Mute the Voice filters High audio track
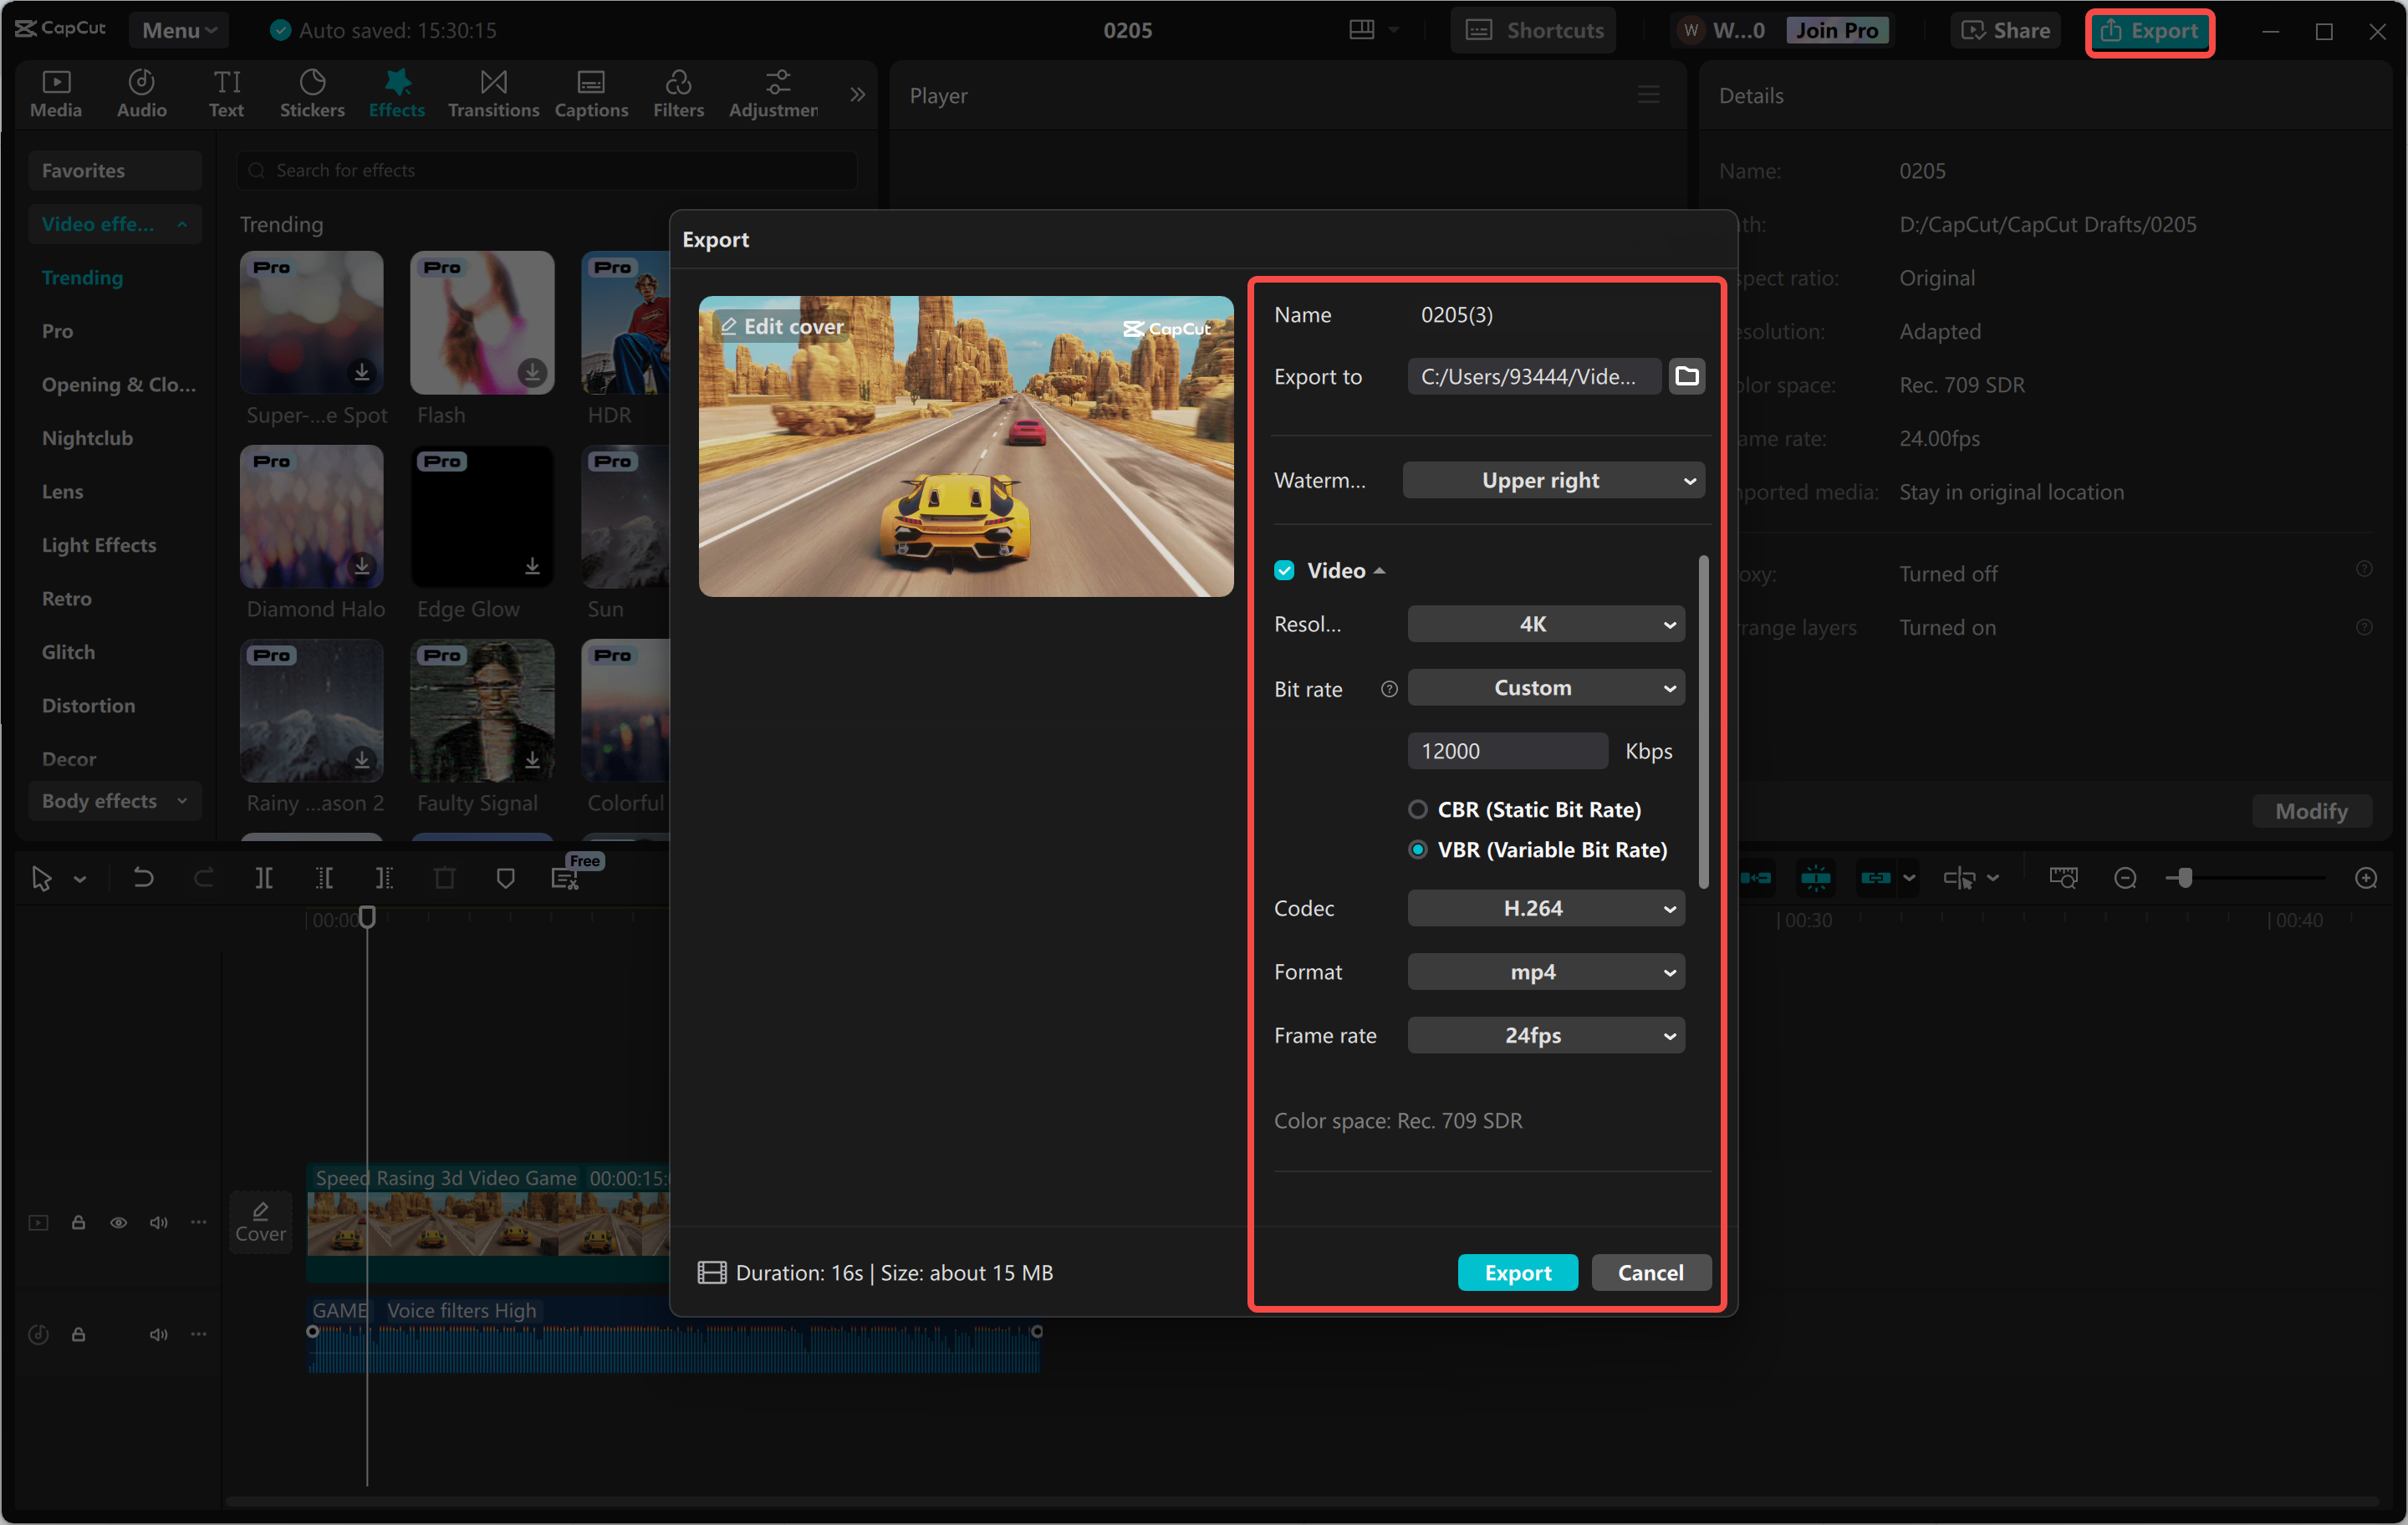Image resolution: width=2408 pixels, height=1525 pixels. [158, 1334]
